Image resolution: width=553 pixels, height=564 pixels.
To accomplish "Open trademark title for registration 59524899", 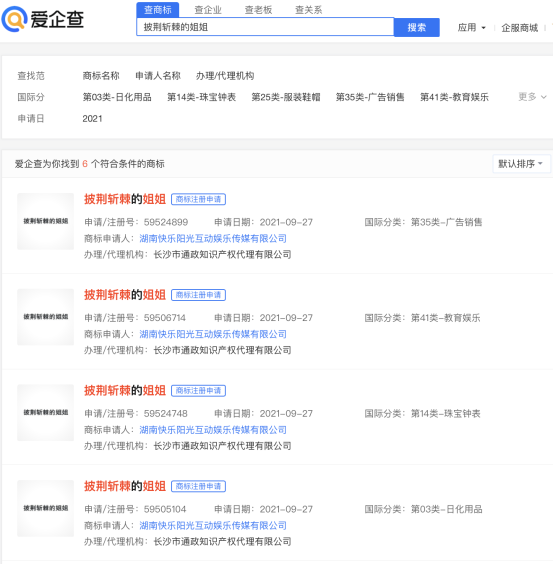I will [125, 199].
